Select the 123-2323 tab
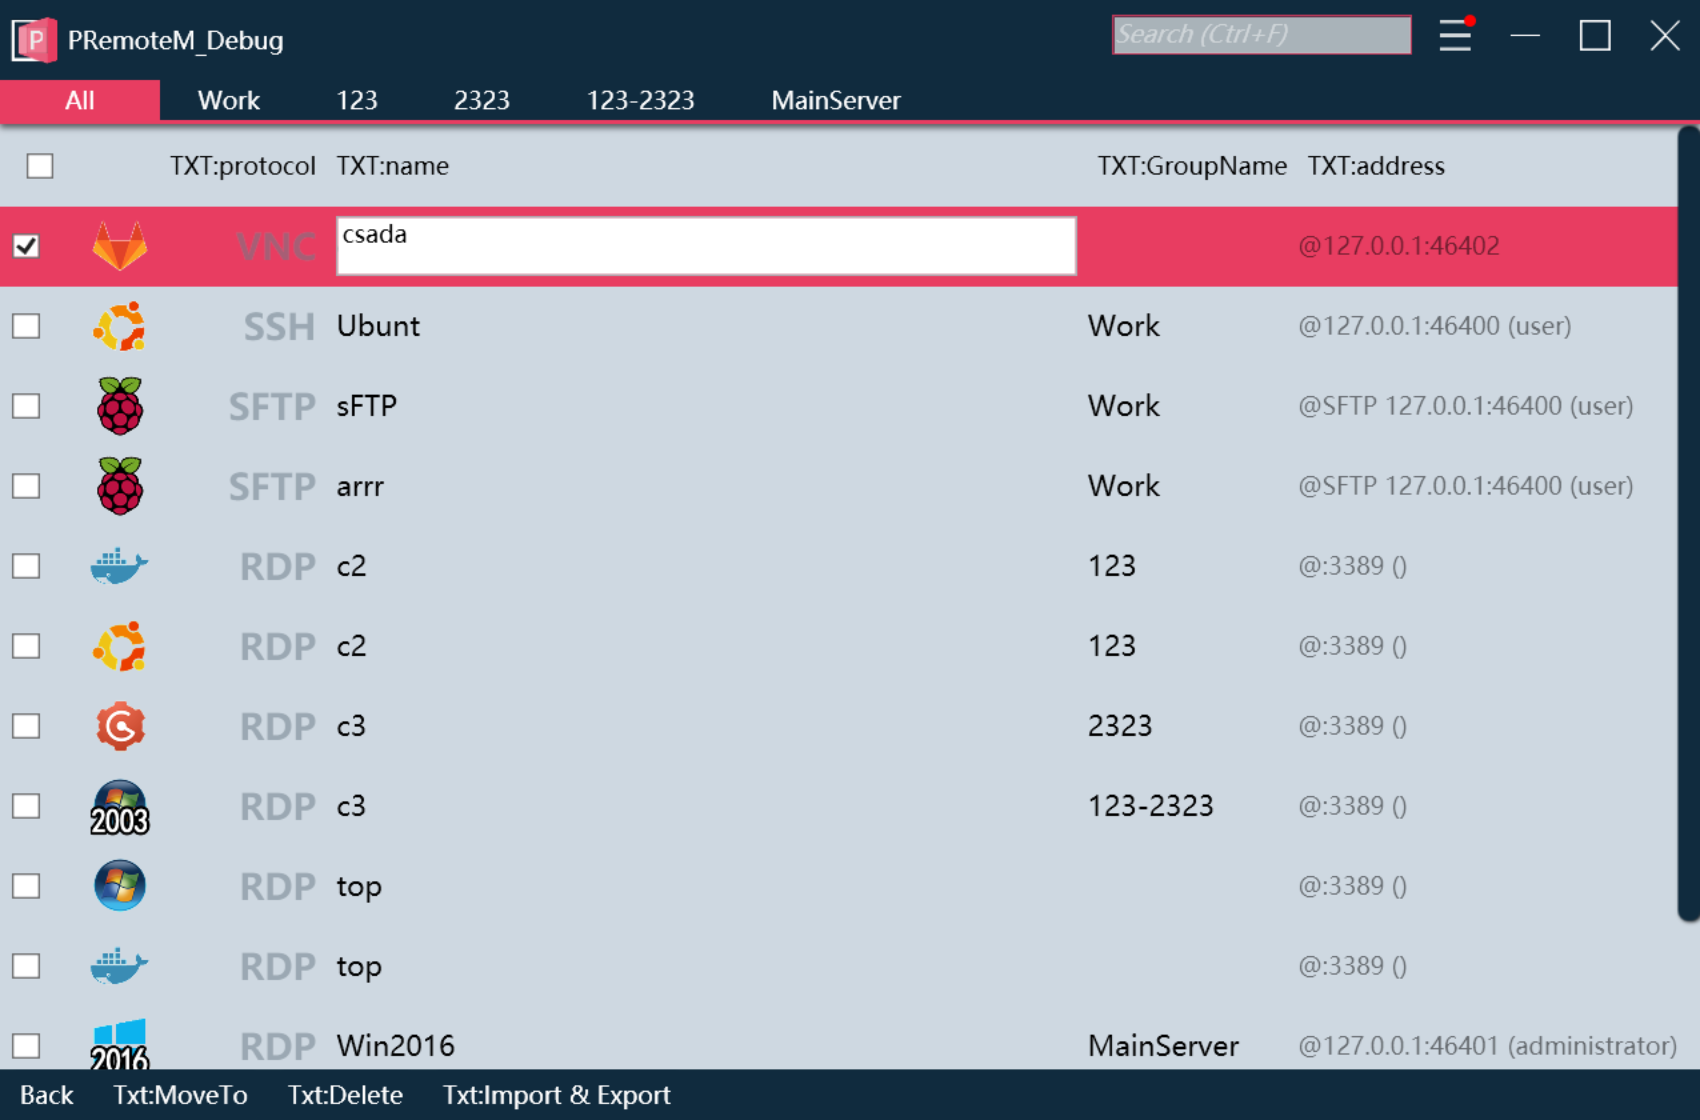The width and height of the screenshot is (1700, 1120). pos(639,100)
